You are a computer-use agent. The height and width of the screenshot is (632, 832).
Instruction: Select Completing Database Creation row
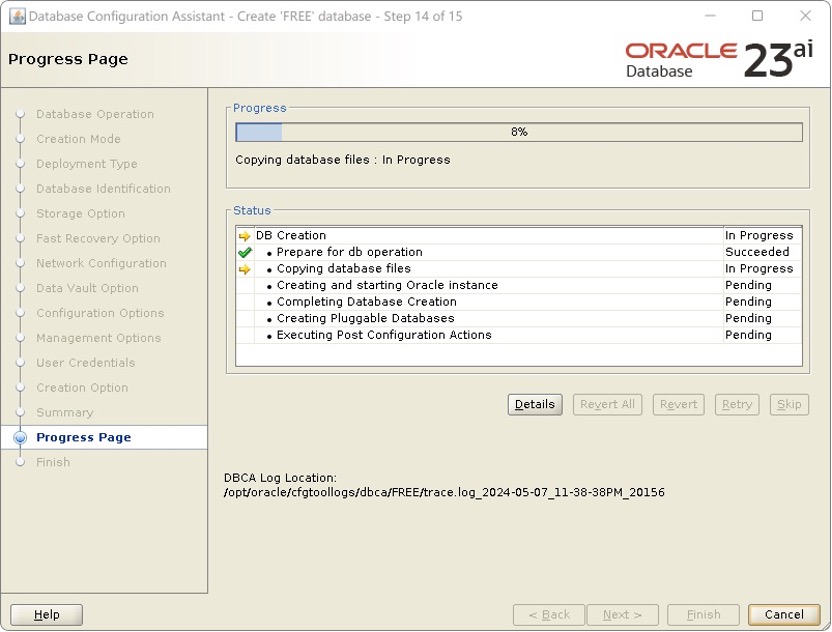click(x=519, y=302)
